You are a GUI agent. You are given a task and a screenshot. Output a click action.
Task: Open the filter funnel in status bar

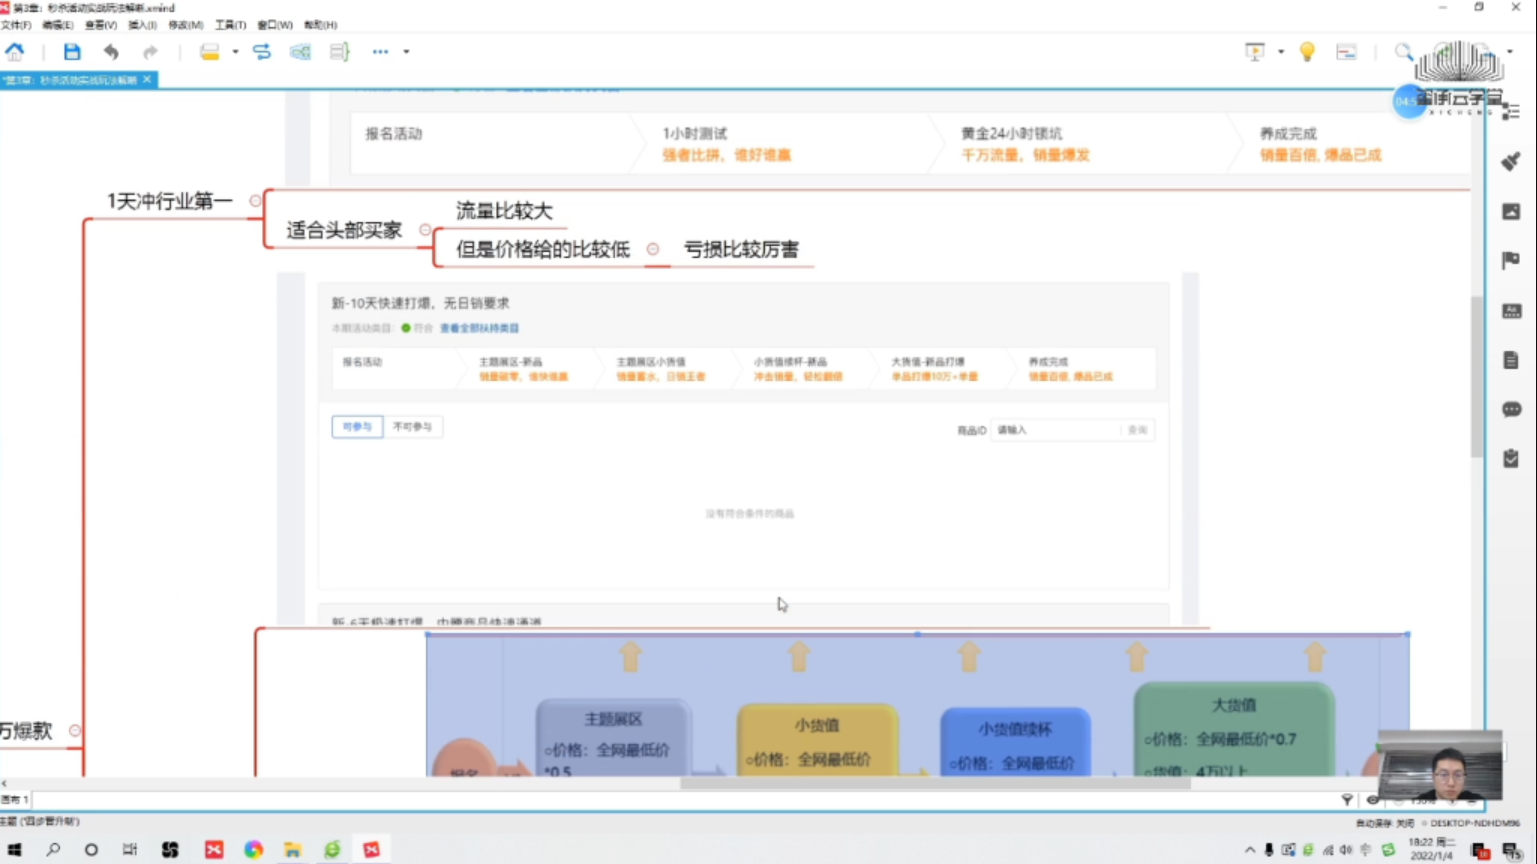(x=1347, y=800)
